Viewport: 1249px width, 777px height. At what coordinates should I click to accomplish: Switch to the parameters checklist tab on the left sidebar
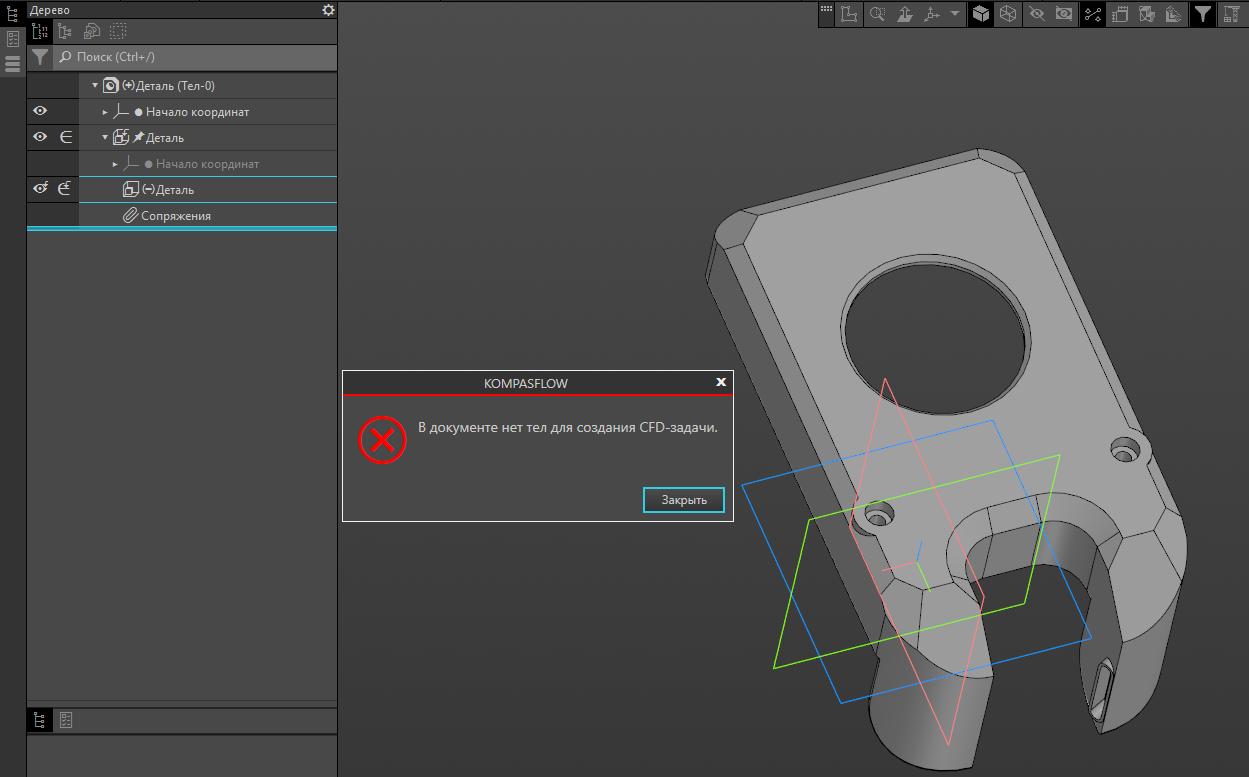pos(13,39)
